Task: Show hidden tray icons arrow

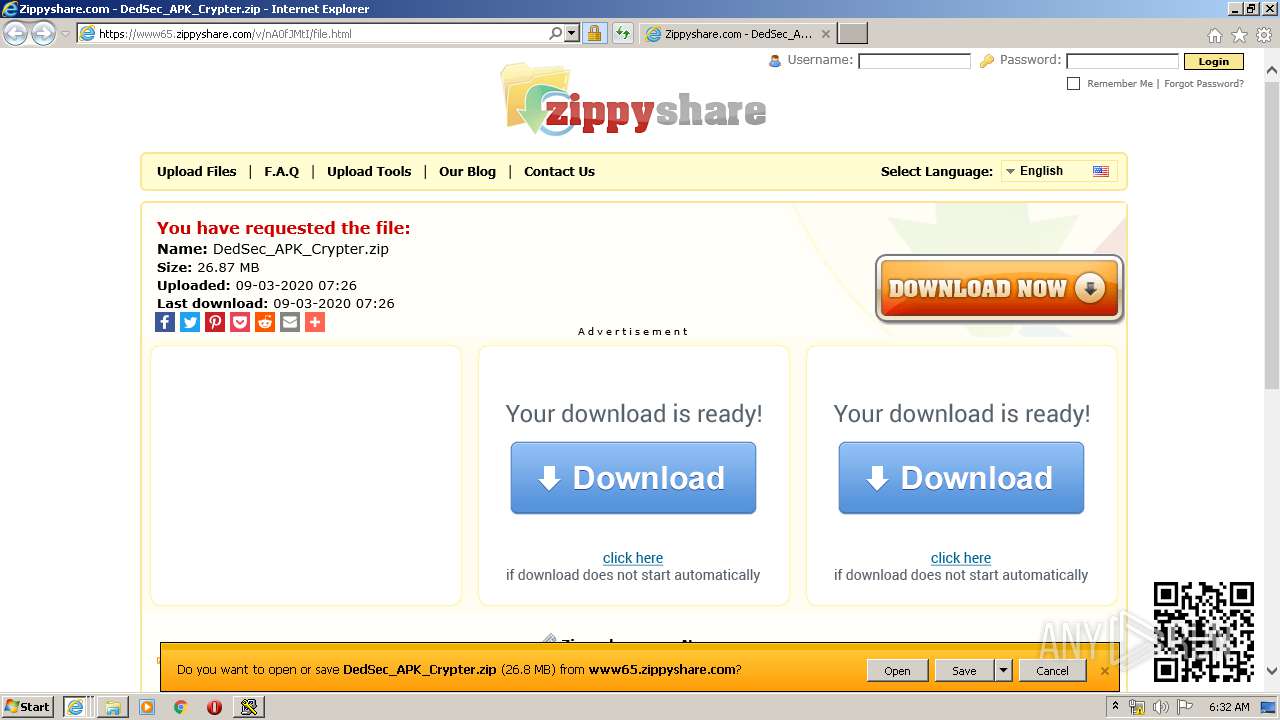Action: coord(1116,706)
